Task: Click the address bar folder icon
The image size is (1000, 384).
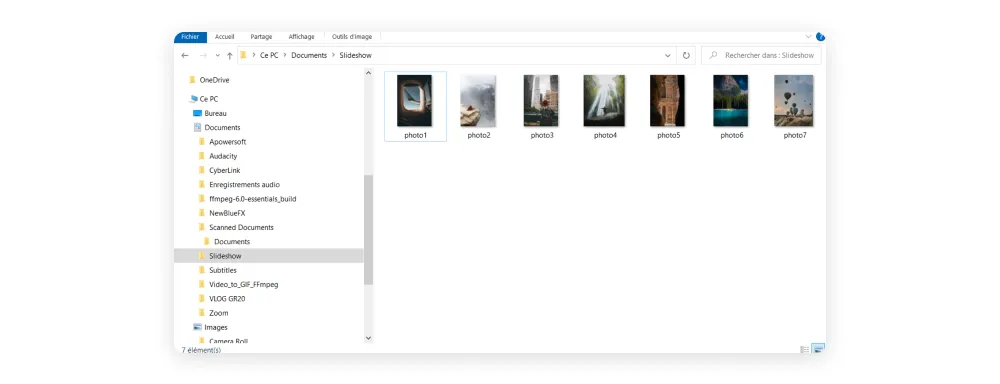Action: (243, 55)
